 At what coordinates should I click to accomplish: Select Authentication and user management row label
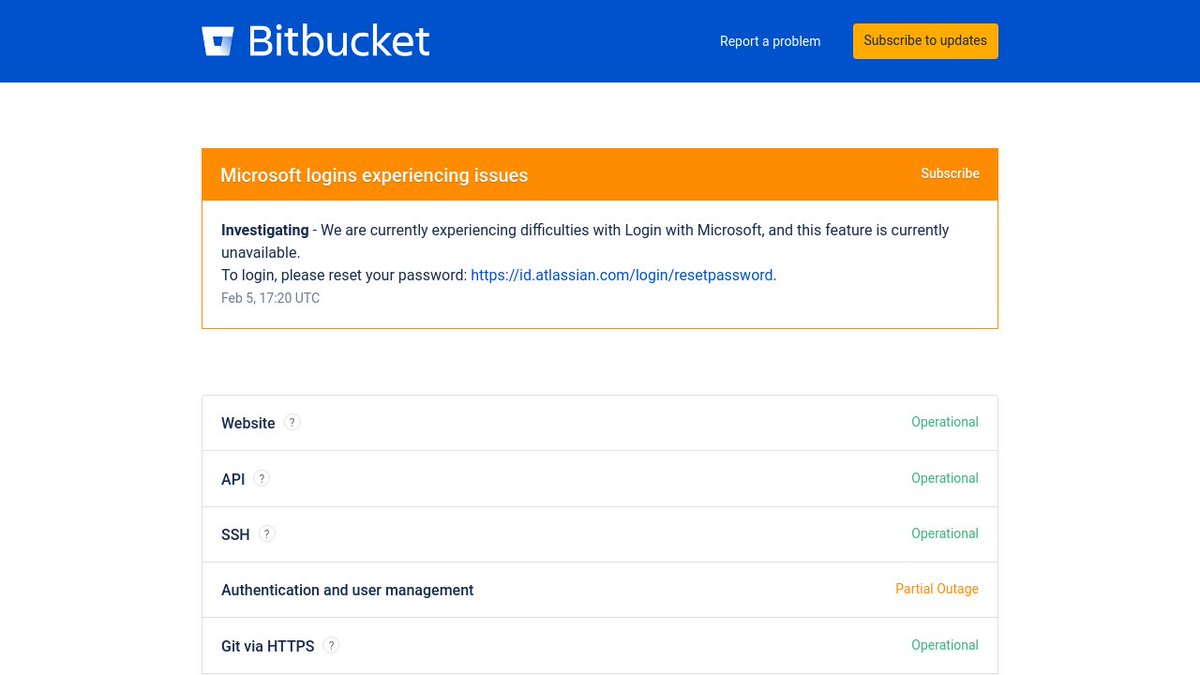coord(347,590)
